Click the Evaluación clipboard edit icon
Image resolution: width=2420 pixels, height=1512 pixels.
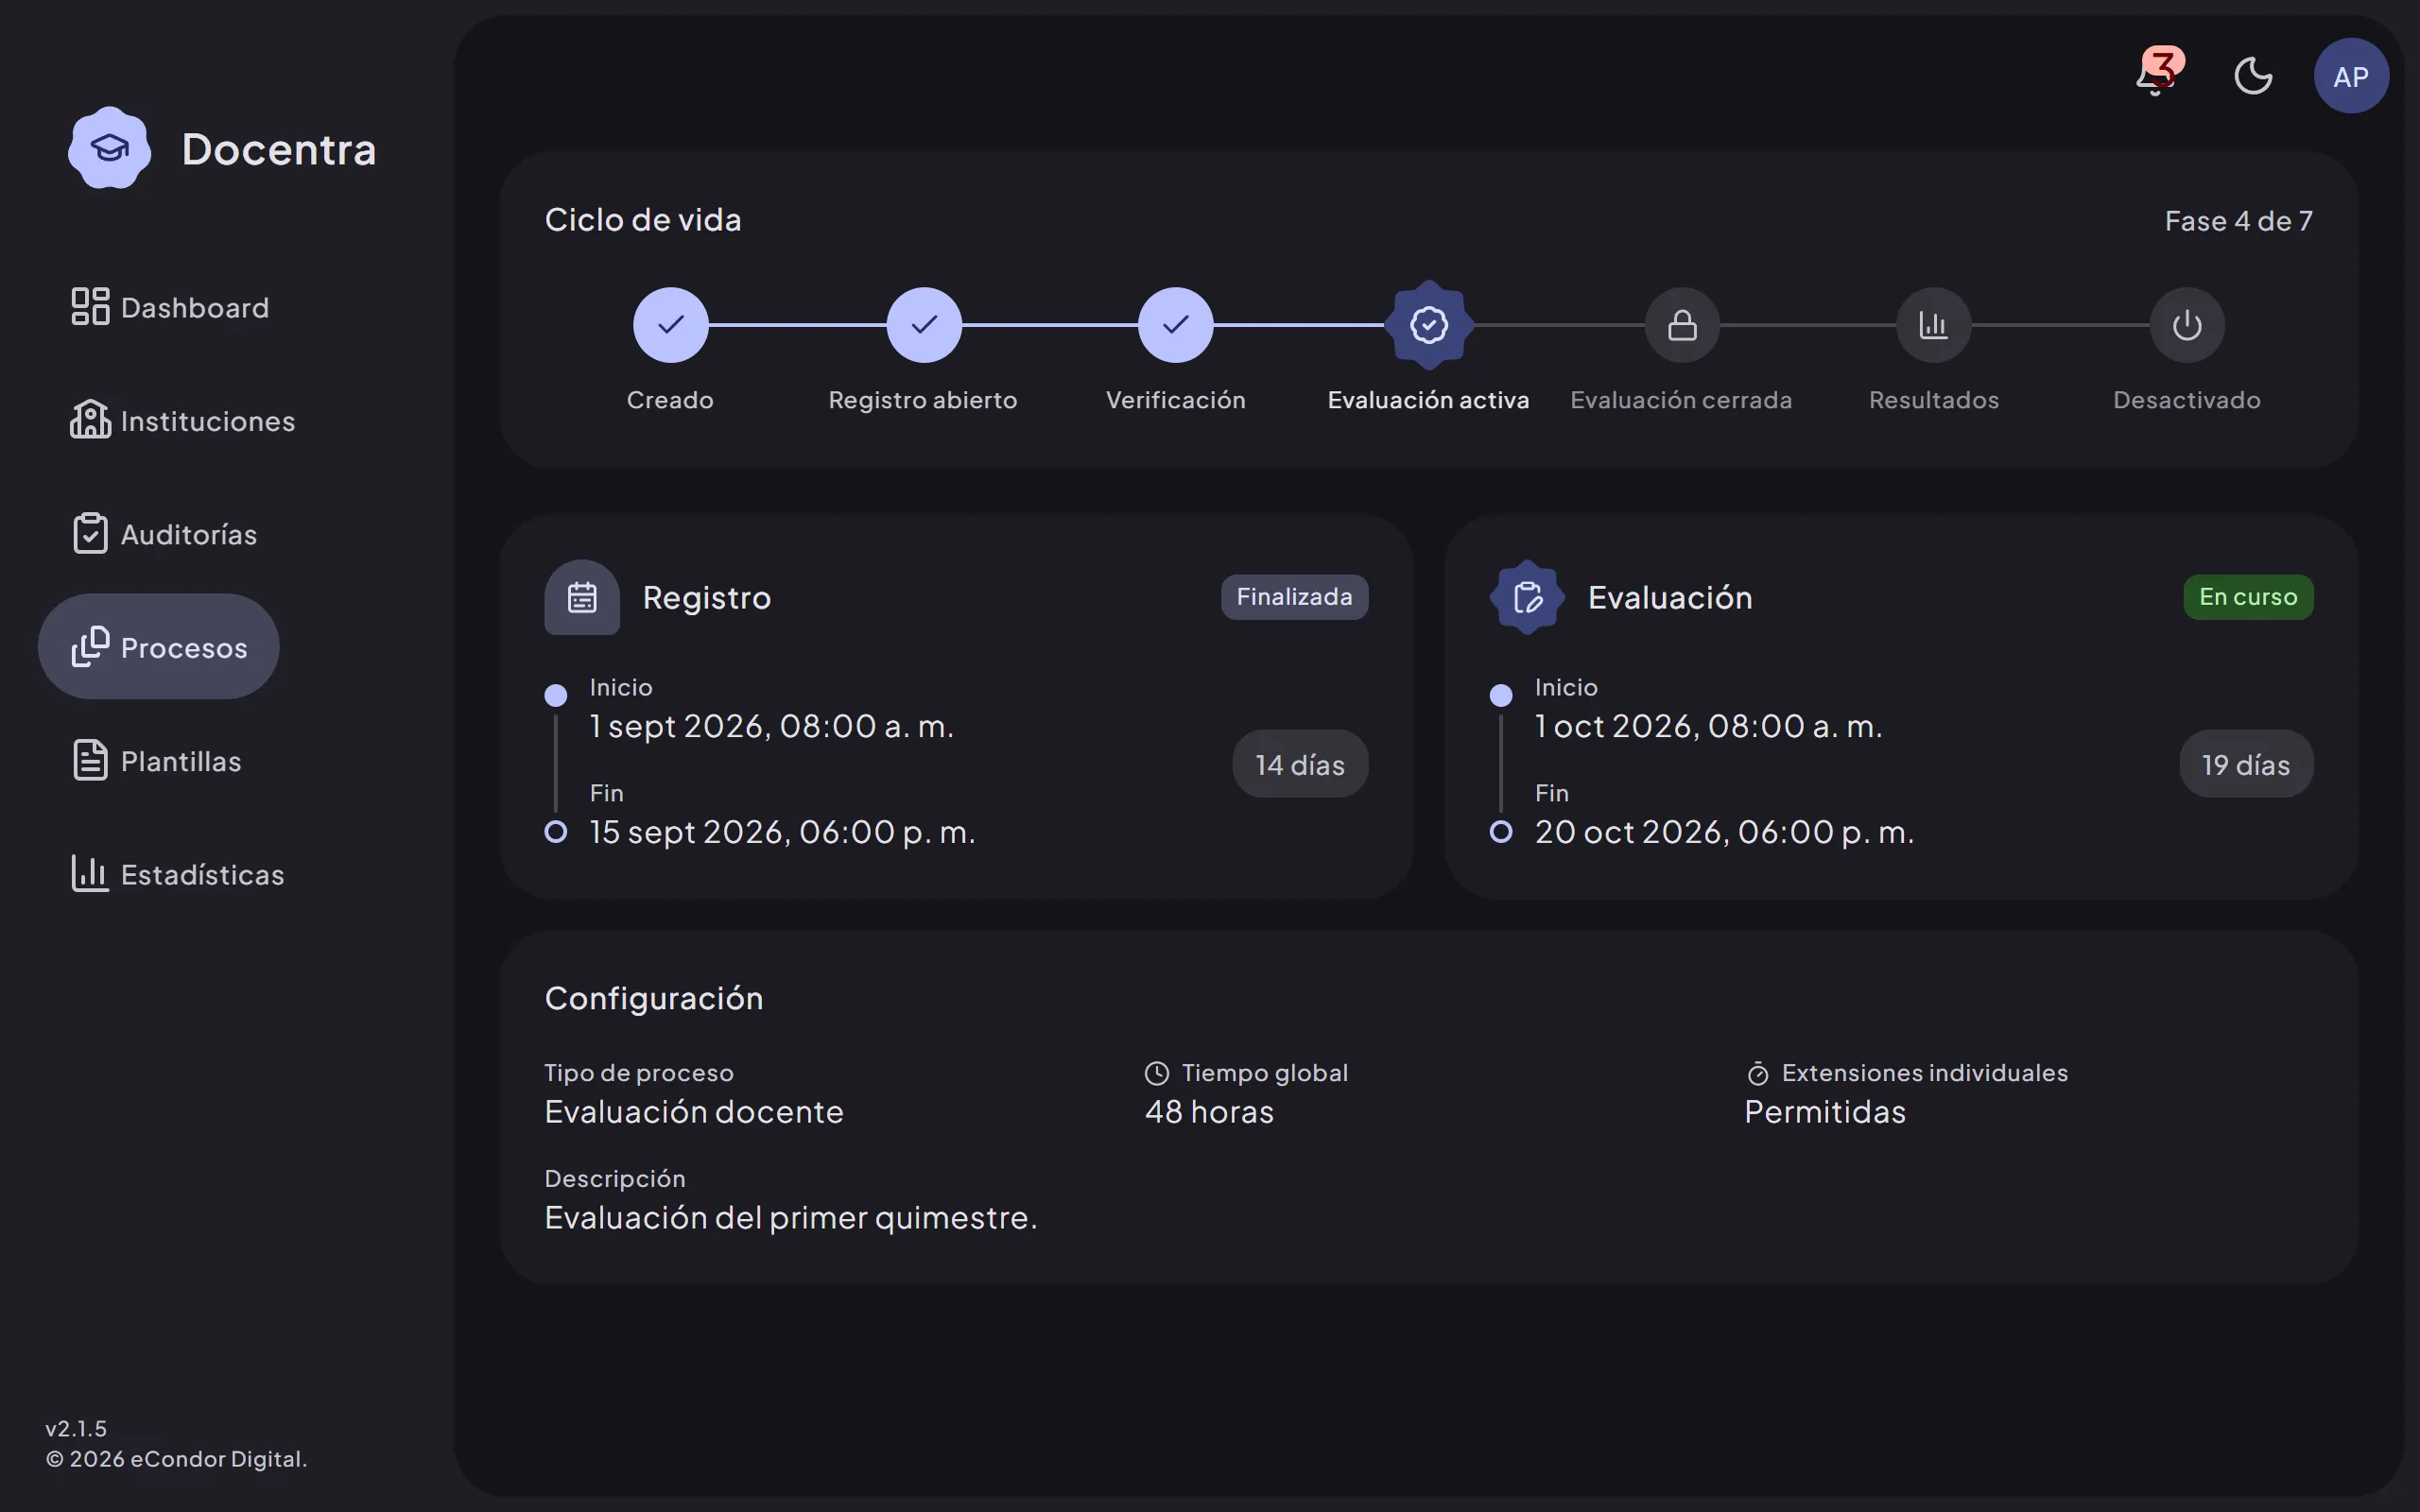click(1527, 597)
